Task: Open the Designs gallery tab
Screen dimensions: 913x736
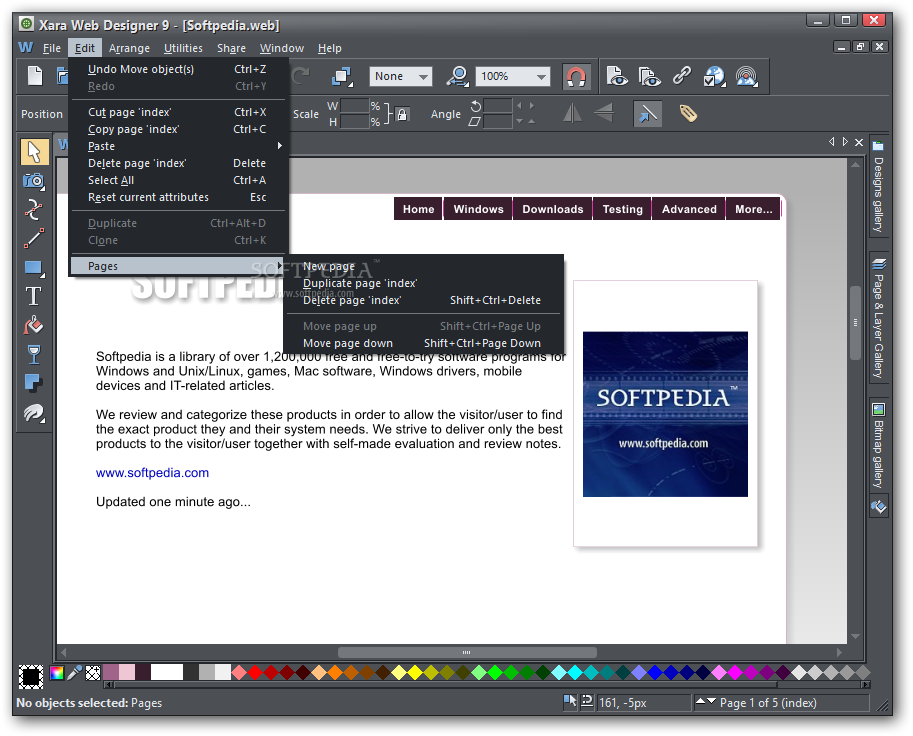Action: 878,186
